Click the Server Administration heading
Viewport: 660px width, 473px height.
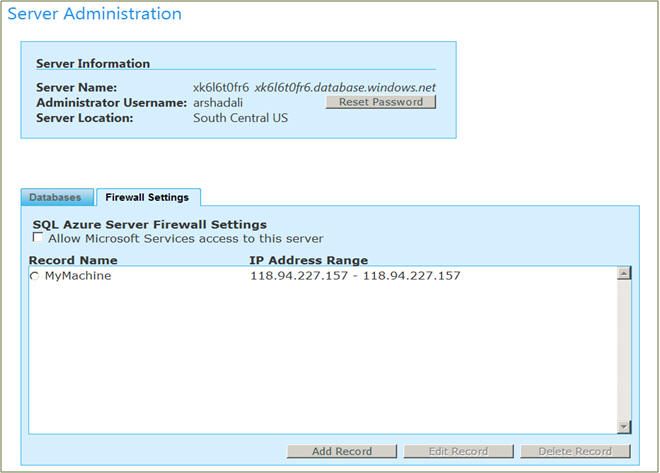pos(95,13)
